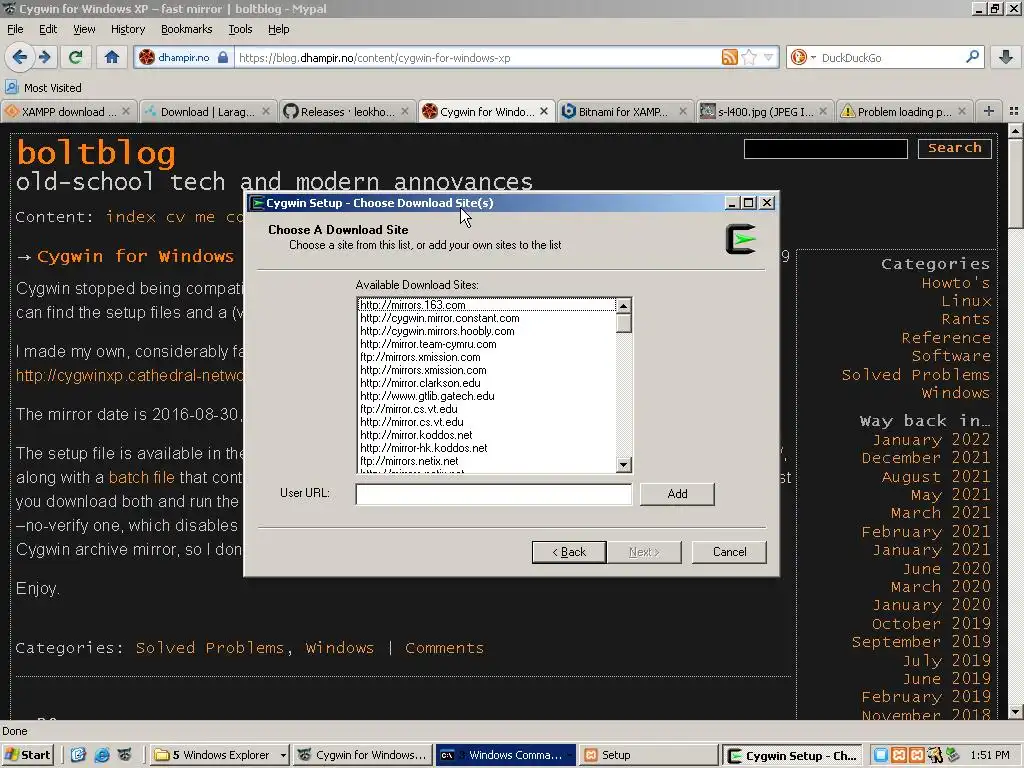The width and height of the screenshot is (1024, 768).
Task: Open the Tools menu
Action: [x=240, y=29]
